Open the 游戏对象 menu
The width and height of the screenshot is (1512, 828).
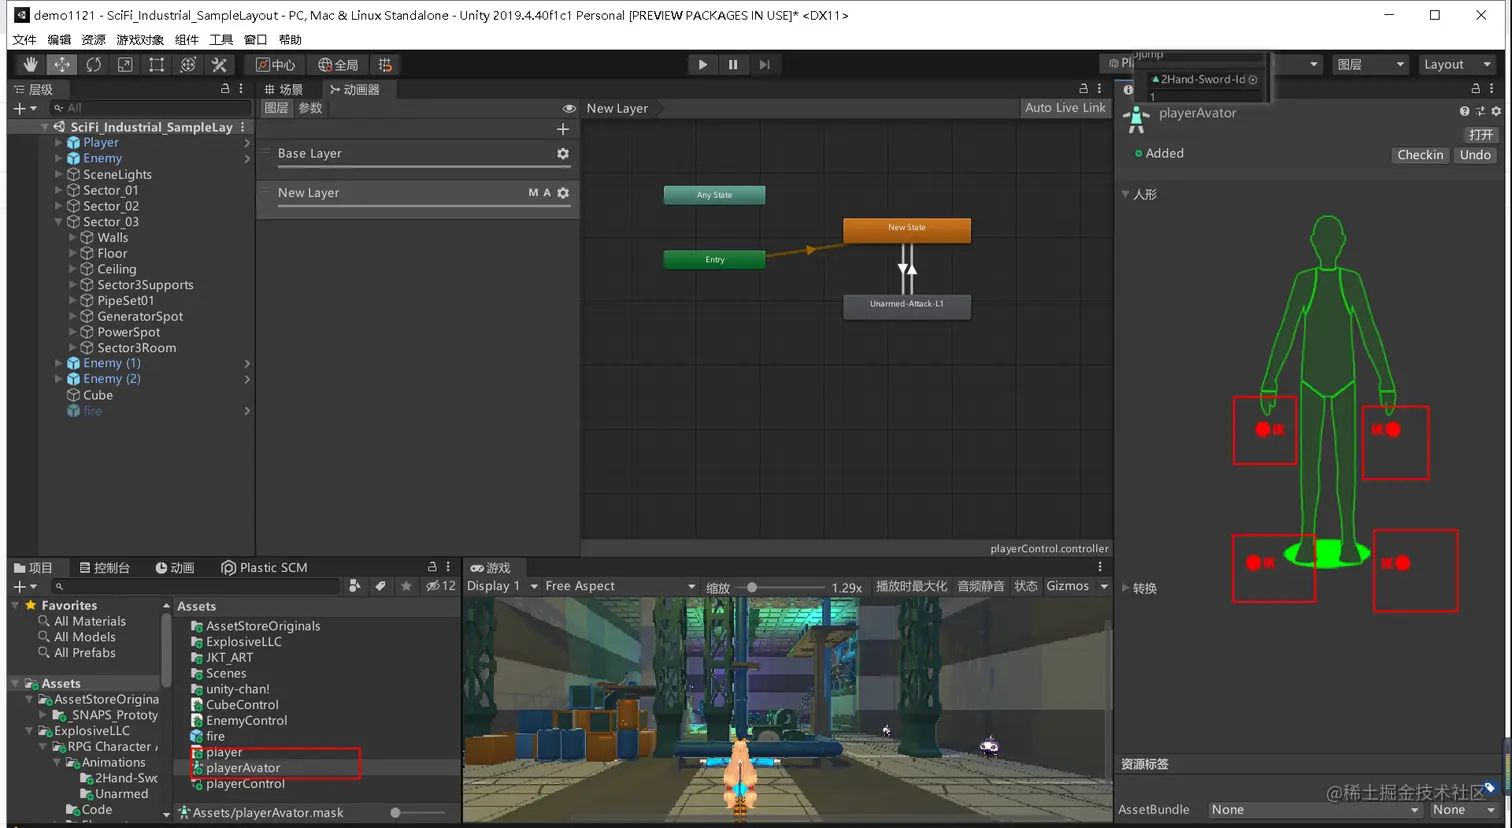pyautogui.click(x=140, y=40)
